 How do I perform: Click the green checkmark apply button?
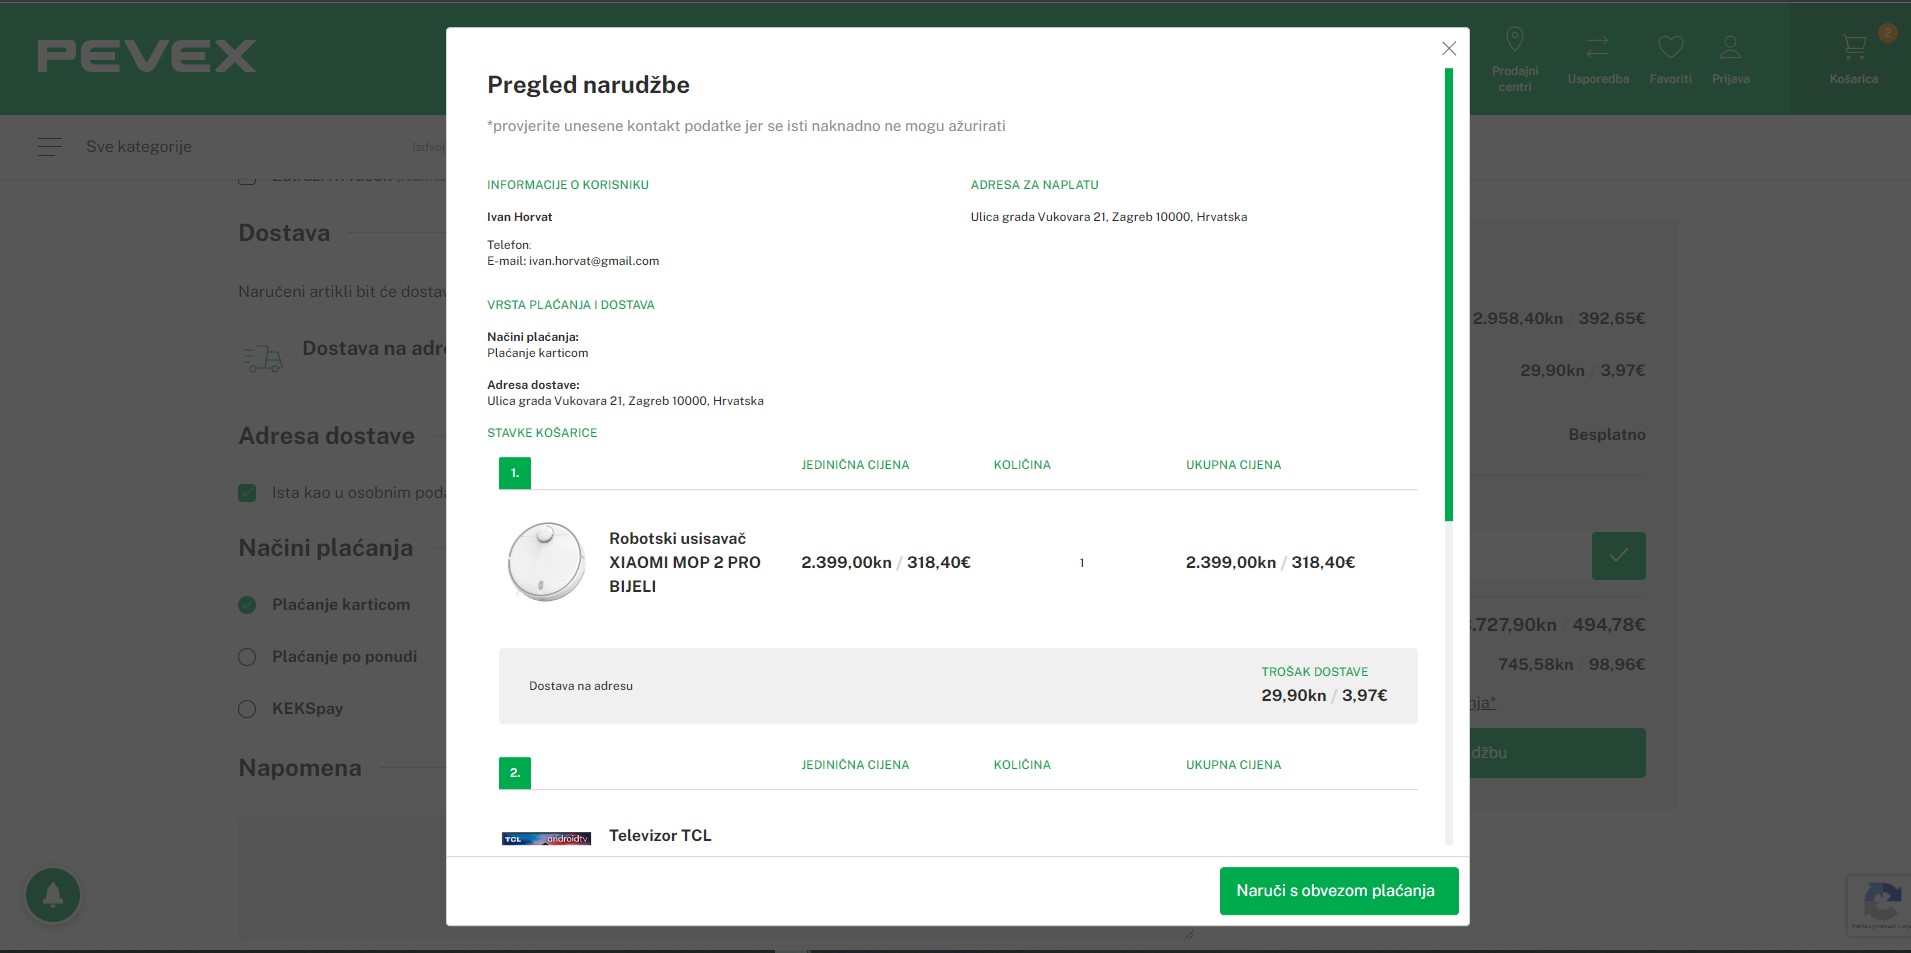click(1618, 556)
